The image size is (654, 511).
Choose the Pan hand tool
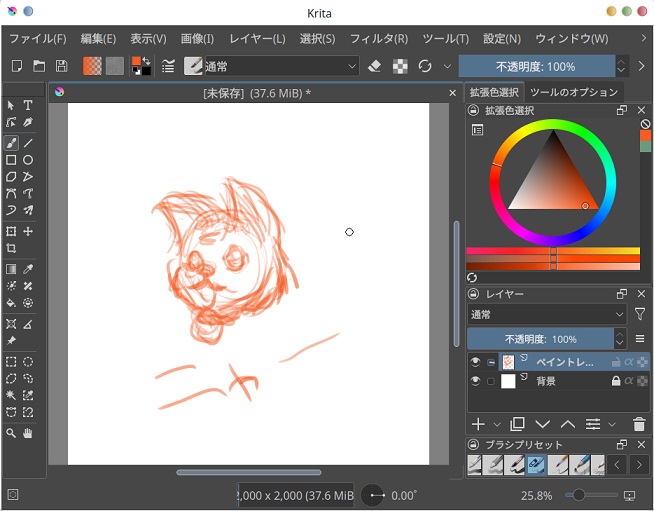[28, 433]
